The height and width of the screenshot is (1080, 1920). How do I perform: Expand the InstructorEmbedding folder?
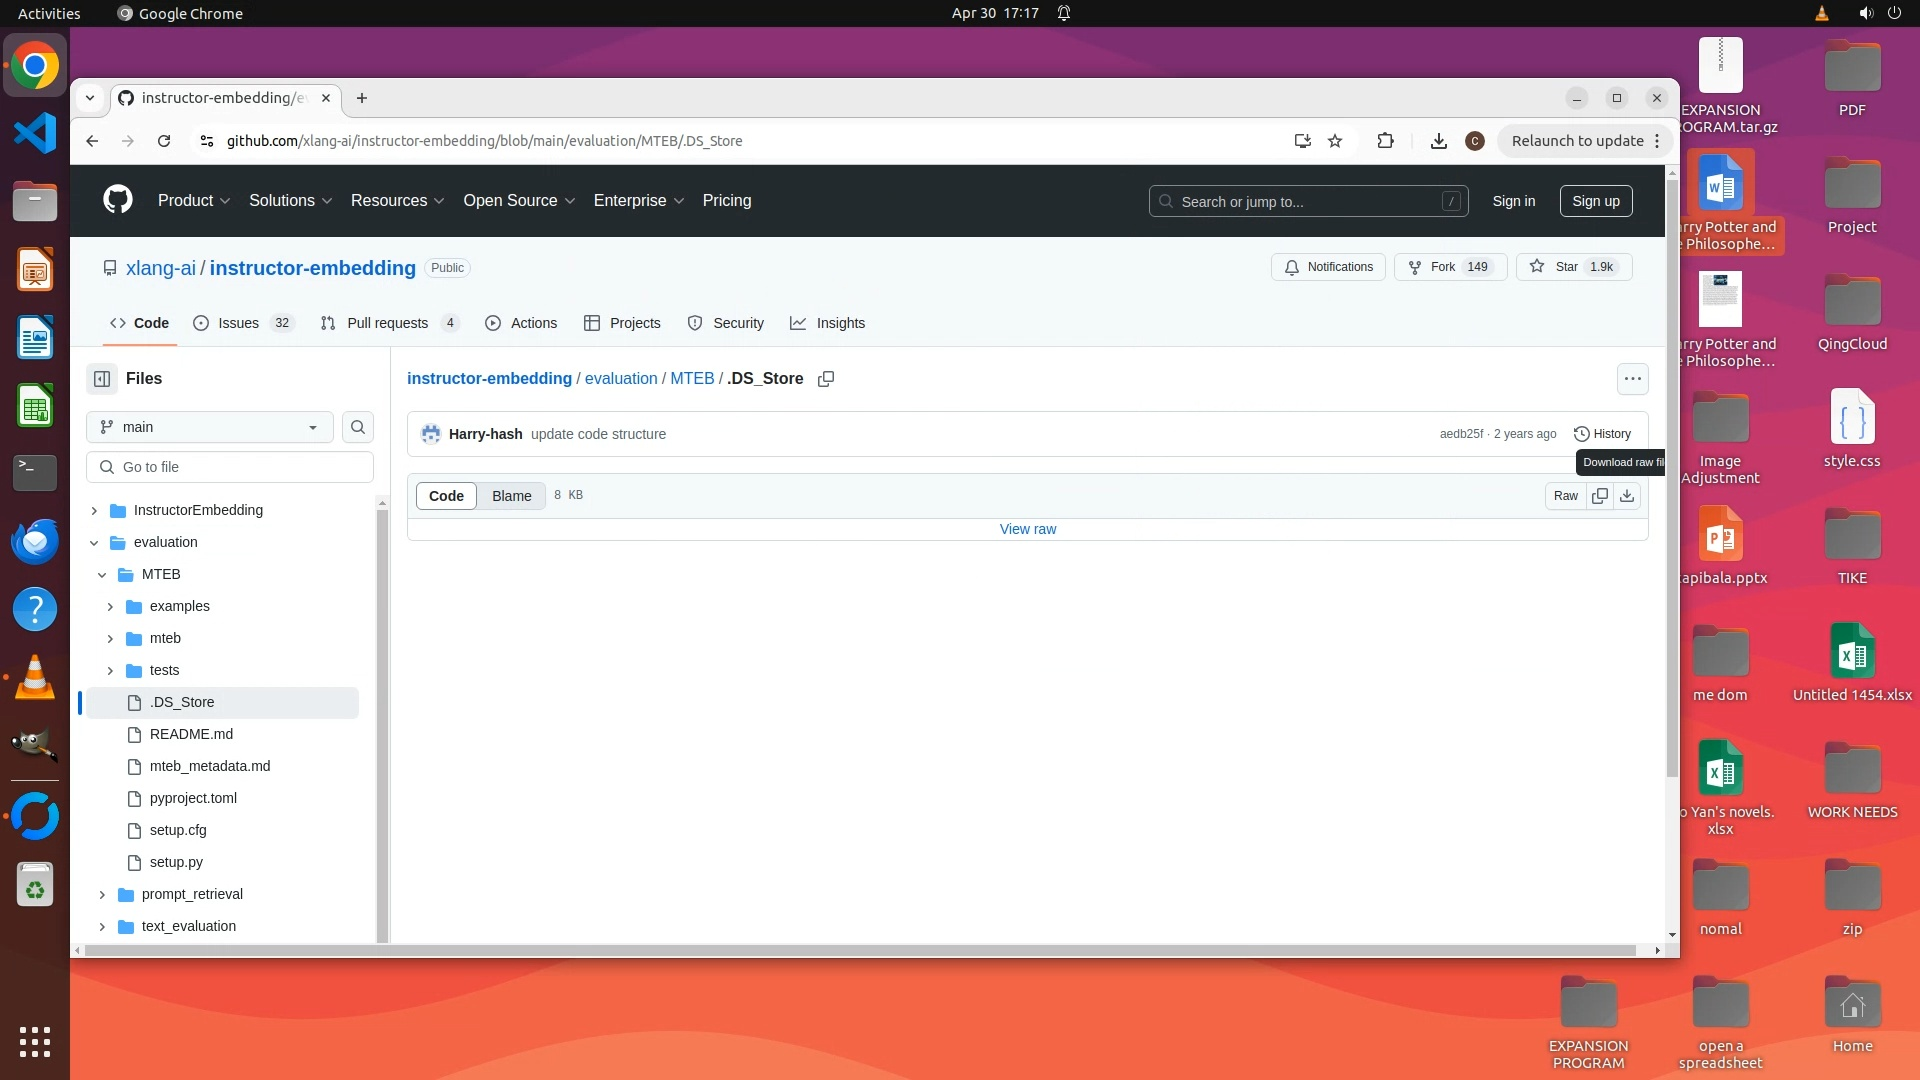pyautogui.click(x=94, y=511)
